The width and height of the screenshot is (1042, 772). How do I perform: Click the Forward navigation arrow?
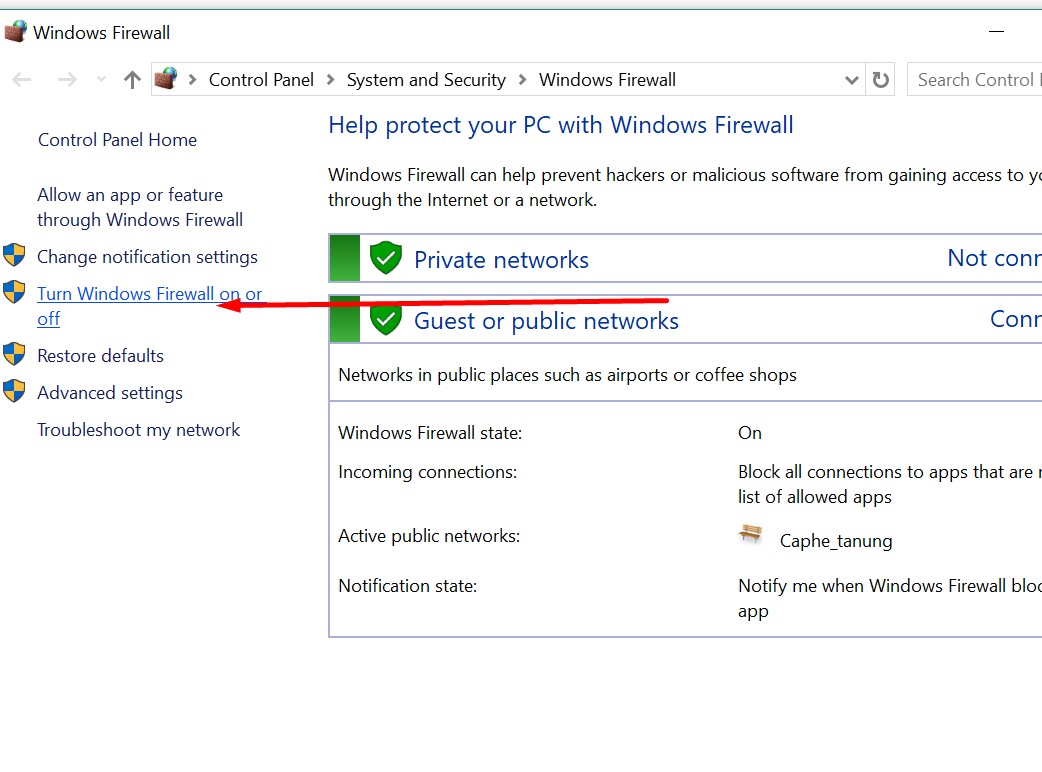67,80
